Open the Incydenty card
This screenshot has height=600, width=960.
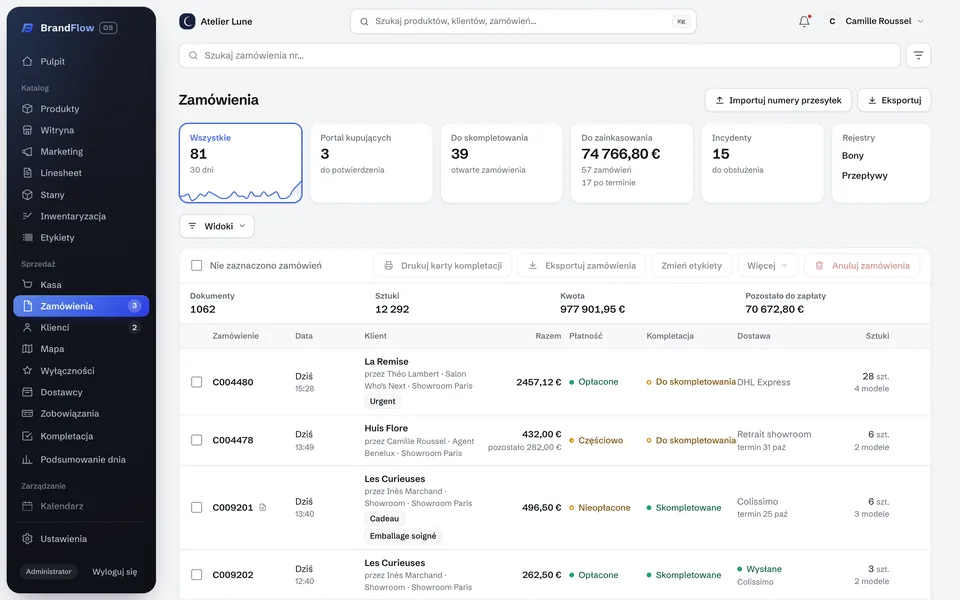point(762,163)
